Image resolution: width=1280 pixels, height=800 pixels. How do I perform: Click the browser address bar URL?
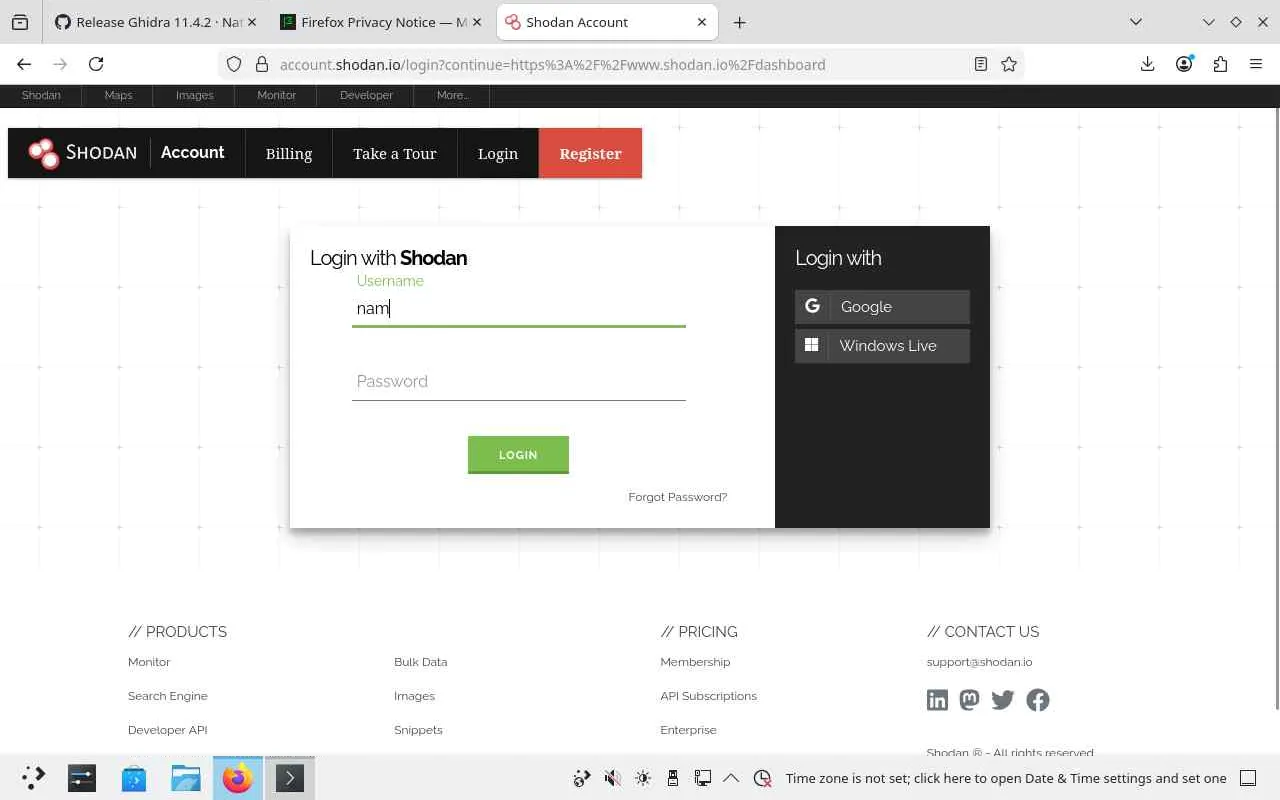[x=552, y=64]
